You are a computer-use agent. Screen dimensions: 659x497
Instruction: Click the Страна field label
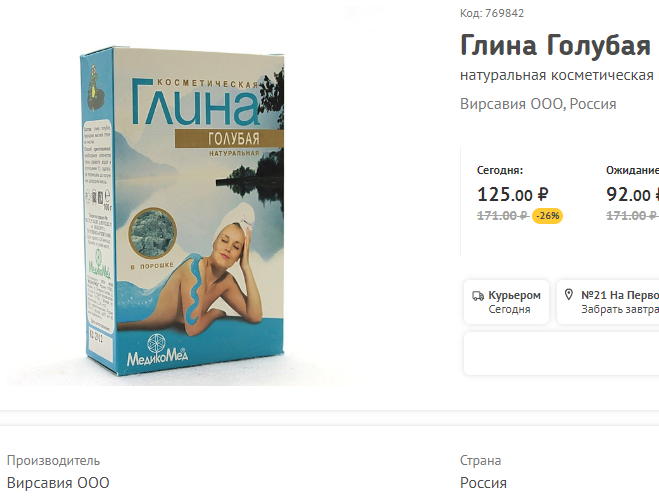point(480,461)
